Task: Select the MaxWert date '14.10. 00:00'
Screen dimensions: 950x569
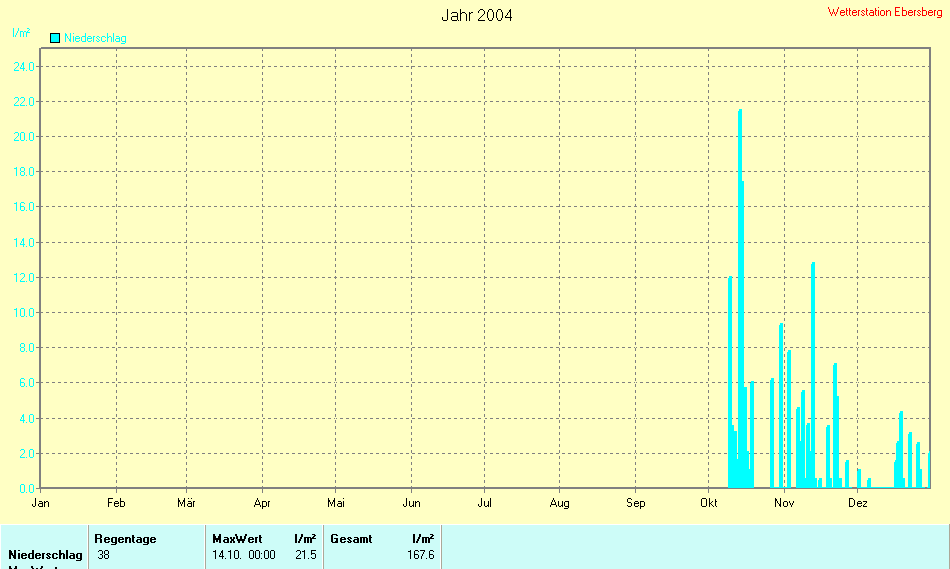Action: pyautogui.click(x=243, y=555)
